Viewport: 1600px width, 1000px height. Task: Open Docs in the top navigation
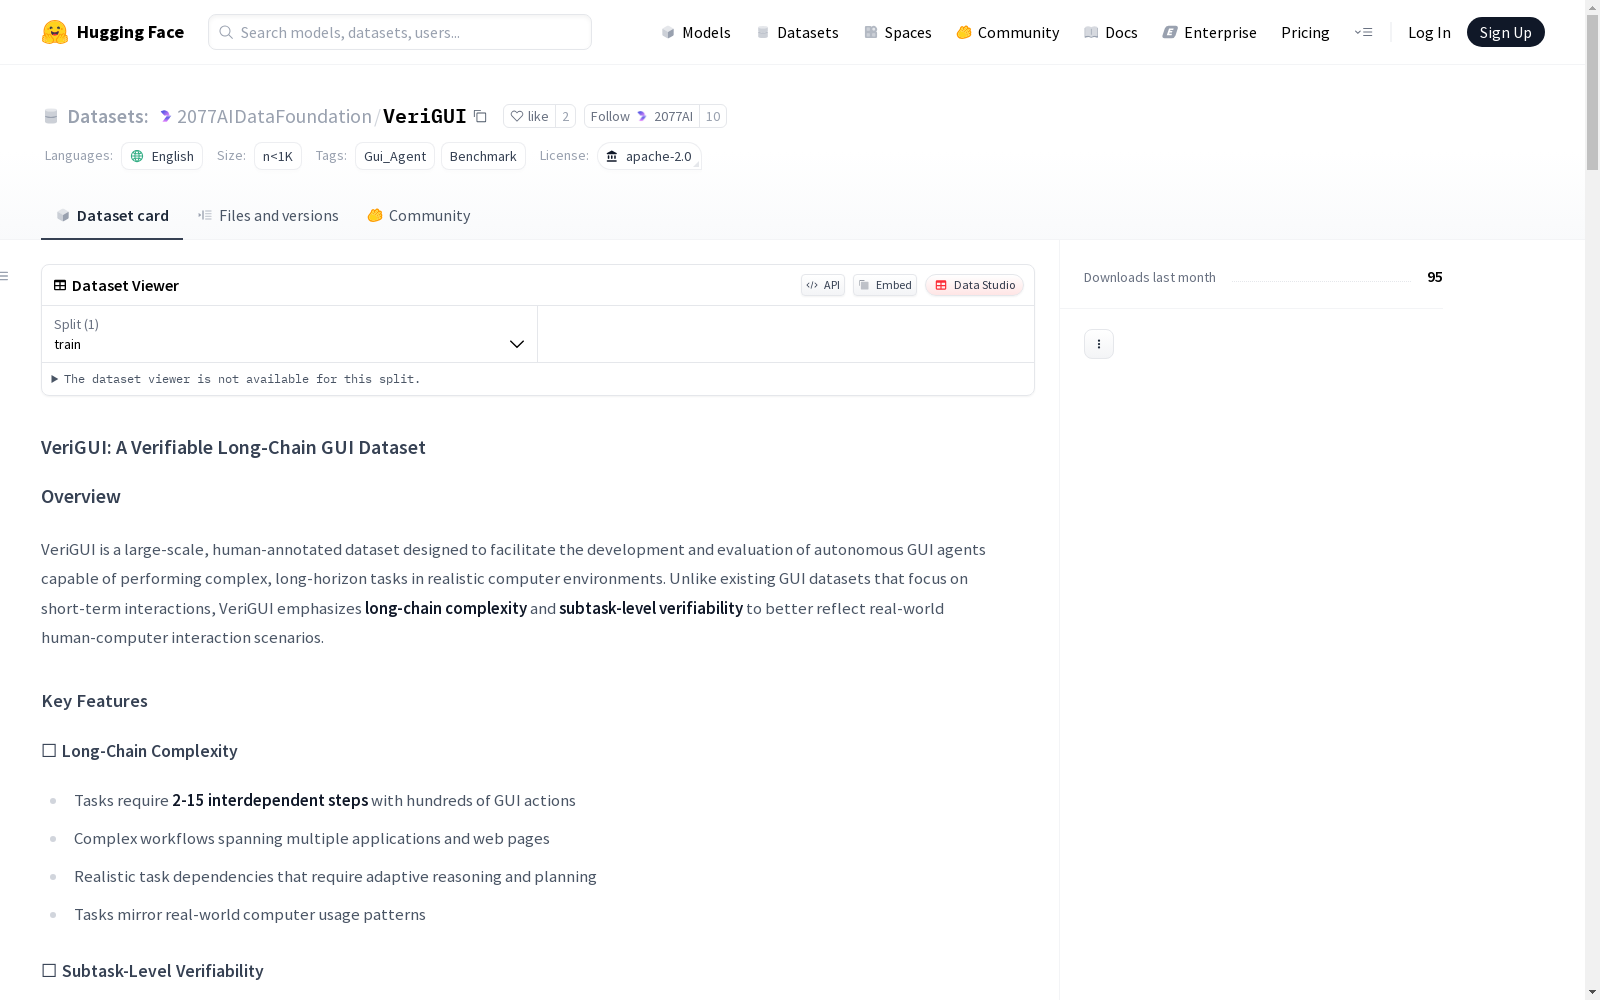click(x=1111, y=32)
